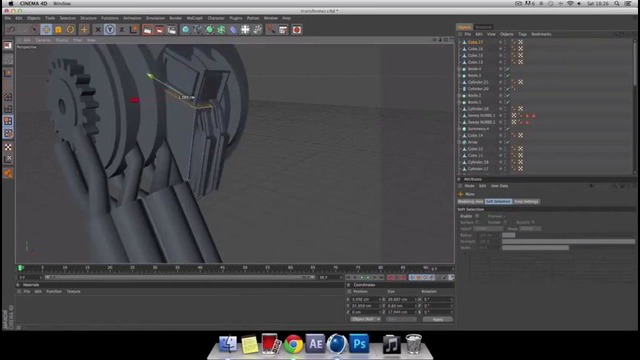This screenshot has height=360, width=640.
Task: Click the white scene object grid icon
Action: point(245,29)
